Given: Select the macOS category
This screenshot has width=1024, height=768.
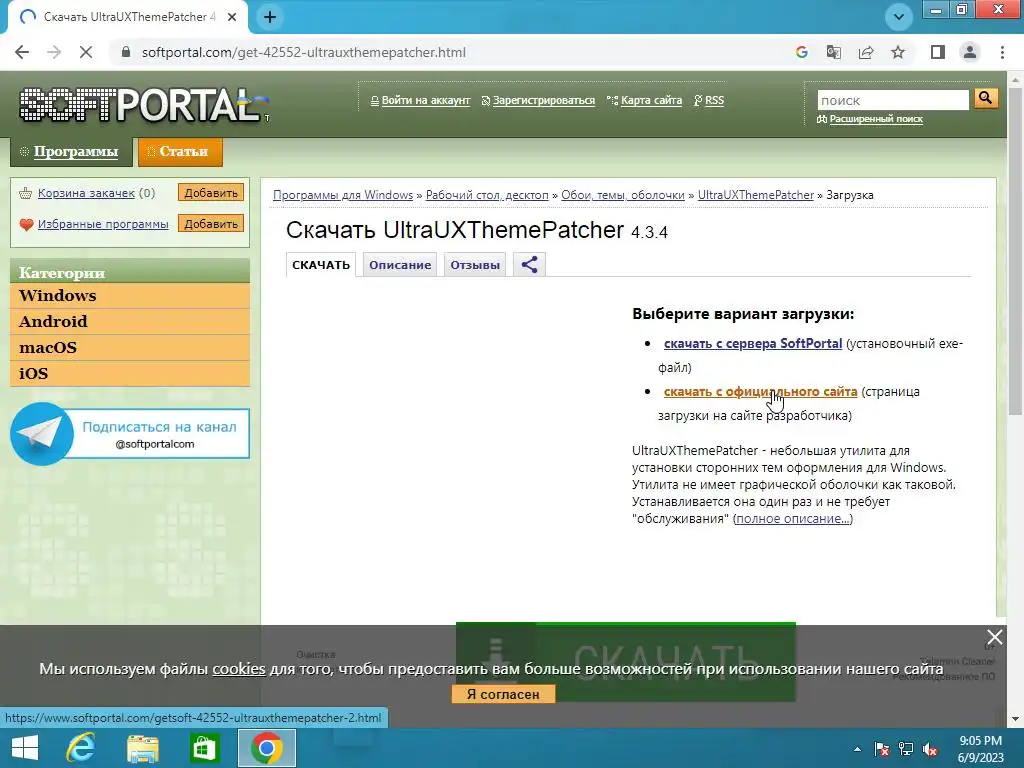Looking at the screenshot, I should [130, 348].
